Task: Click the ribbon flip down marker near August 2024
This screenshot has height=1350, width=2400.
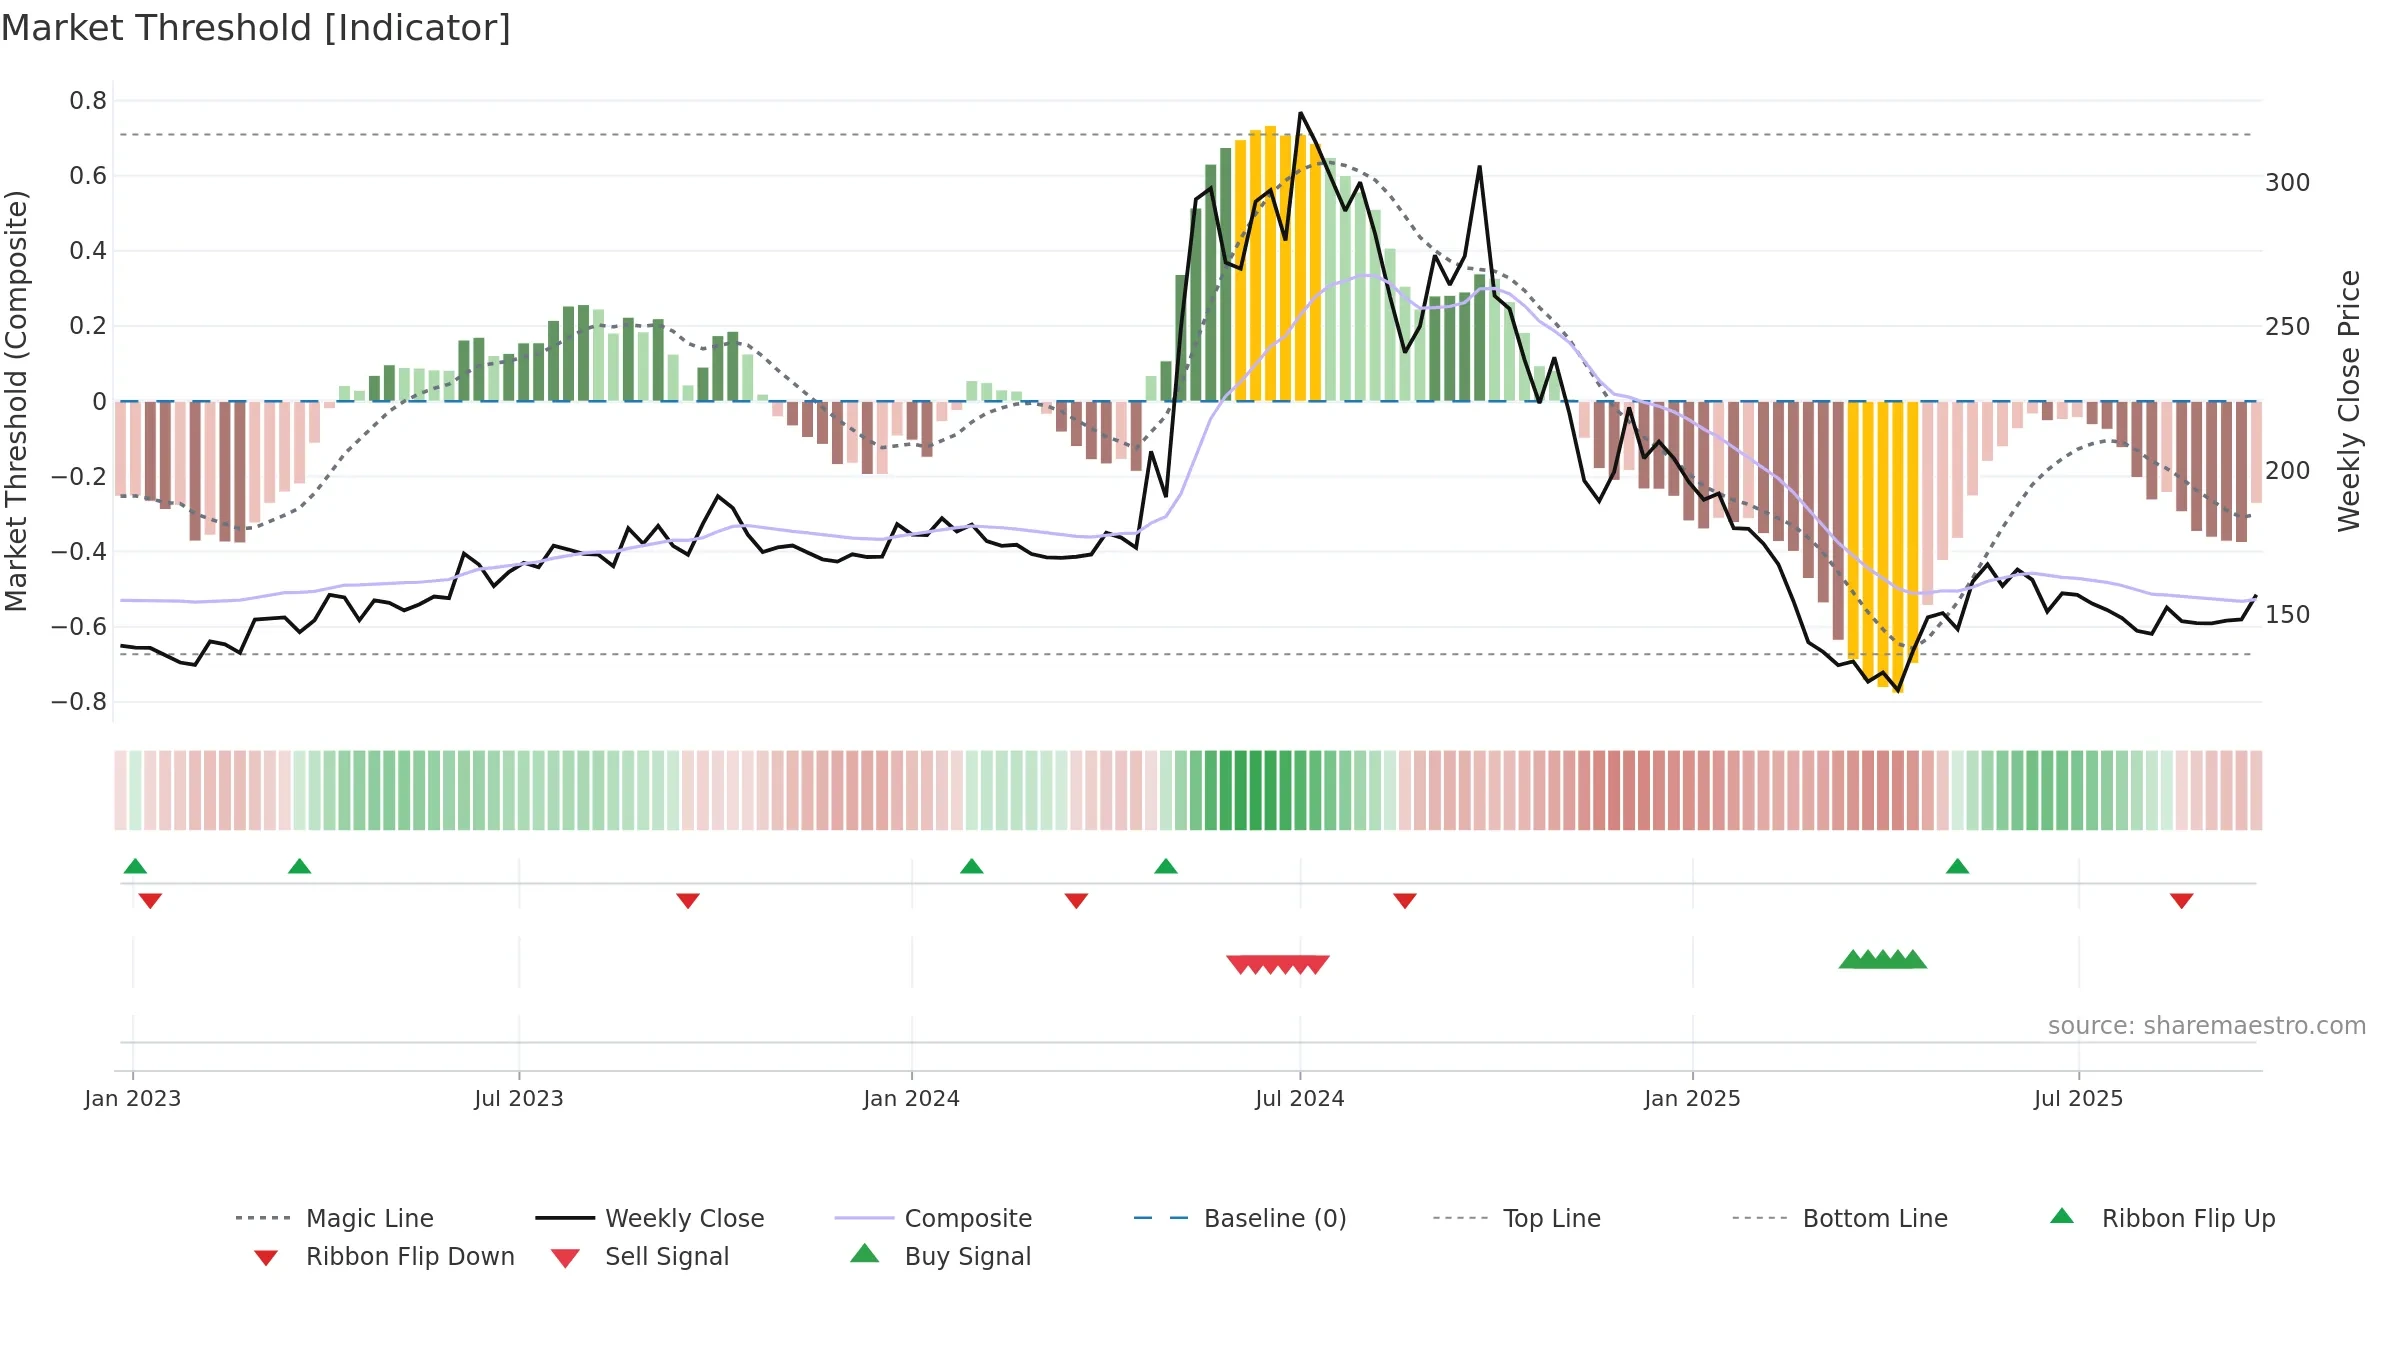Action: coord(1405,901)
